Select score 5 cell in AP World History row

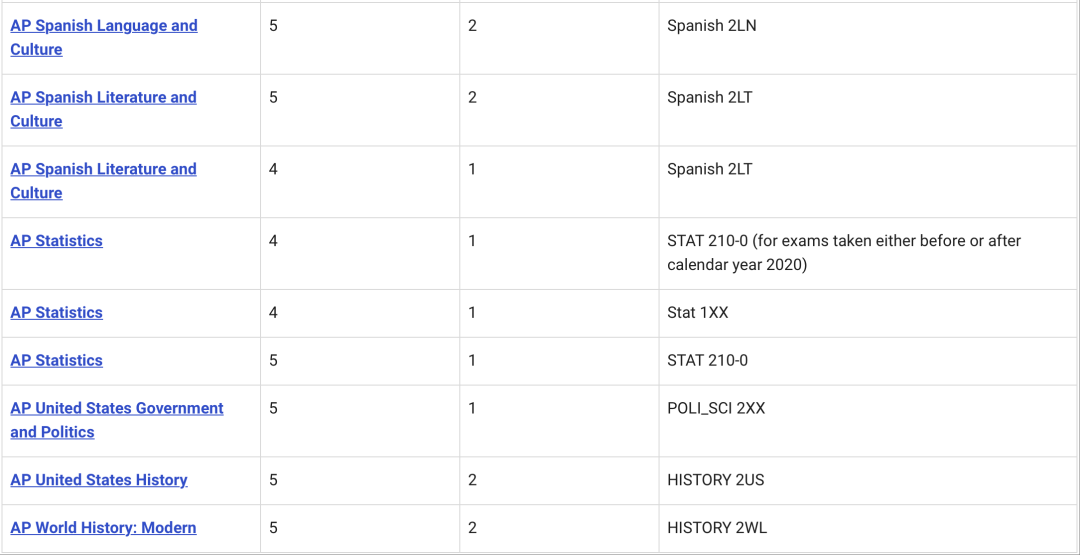click(x=273, y=528)
